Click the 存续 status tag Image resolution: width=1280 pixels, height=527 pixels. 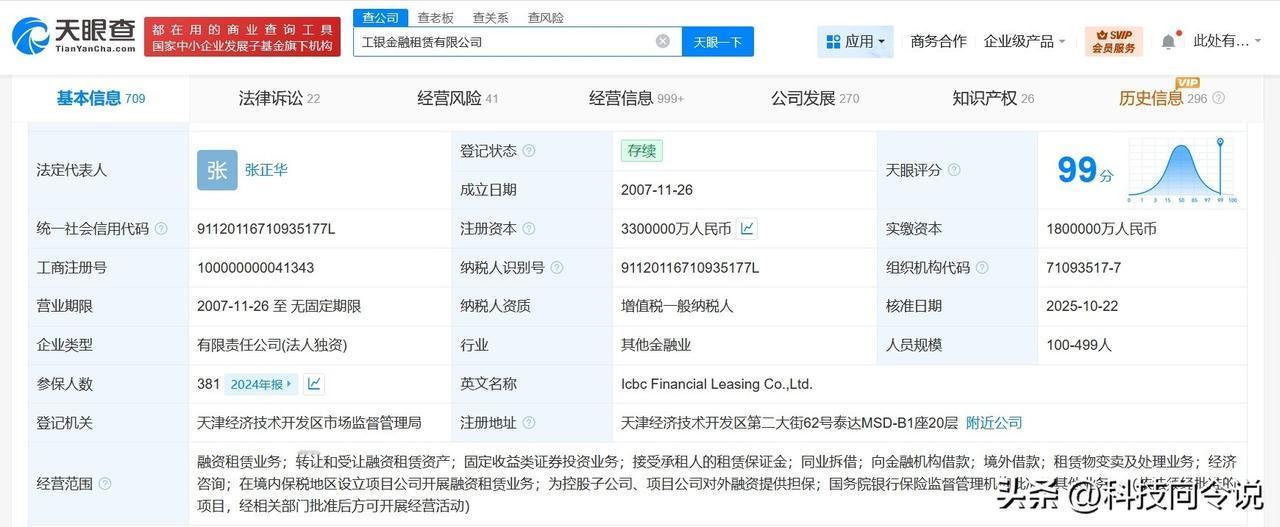coord(641,151)
